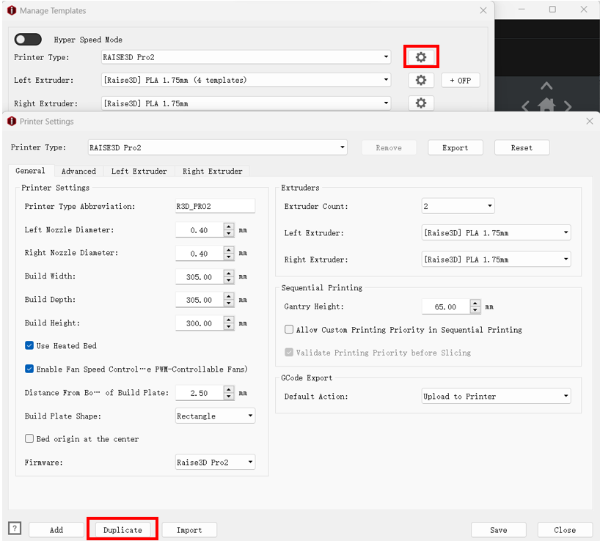Click the Export button

point(455,147)
